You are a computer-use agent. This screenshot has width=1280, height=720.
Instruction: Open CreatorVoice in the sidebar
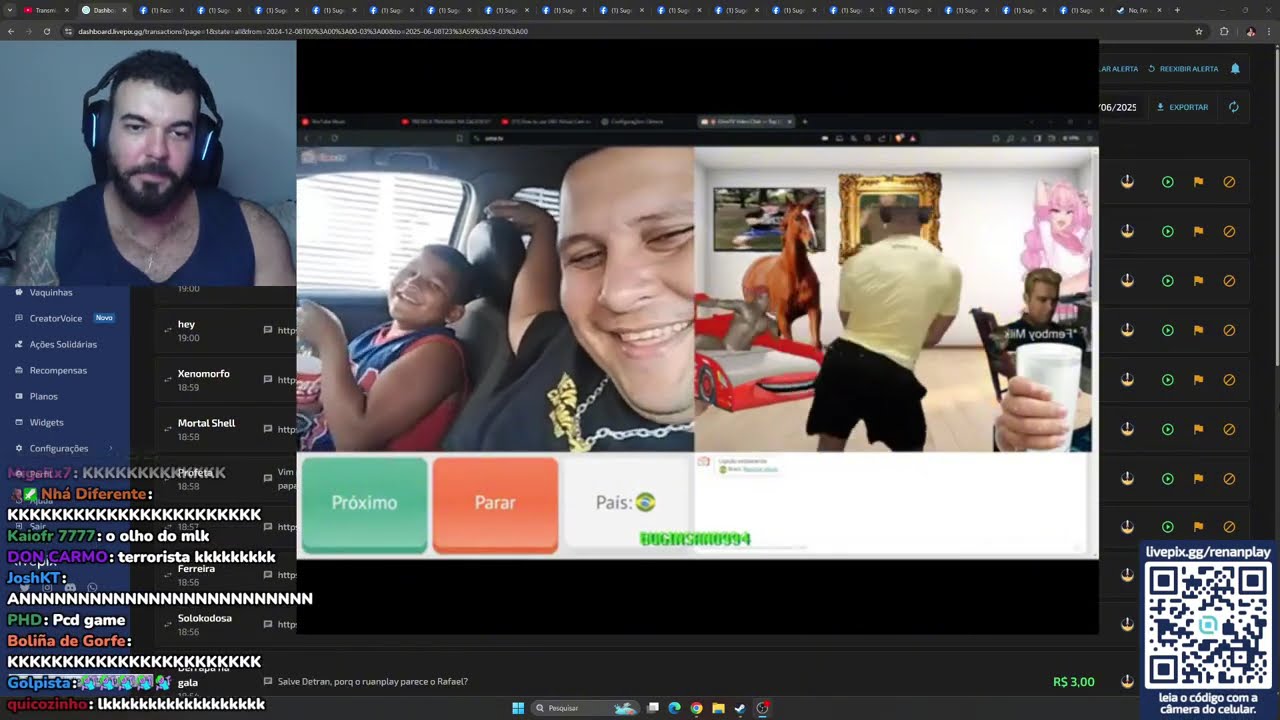pyautogui.click(x=56, y=318)
